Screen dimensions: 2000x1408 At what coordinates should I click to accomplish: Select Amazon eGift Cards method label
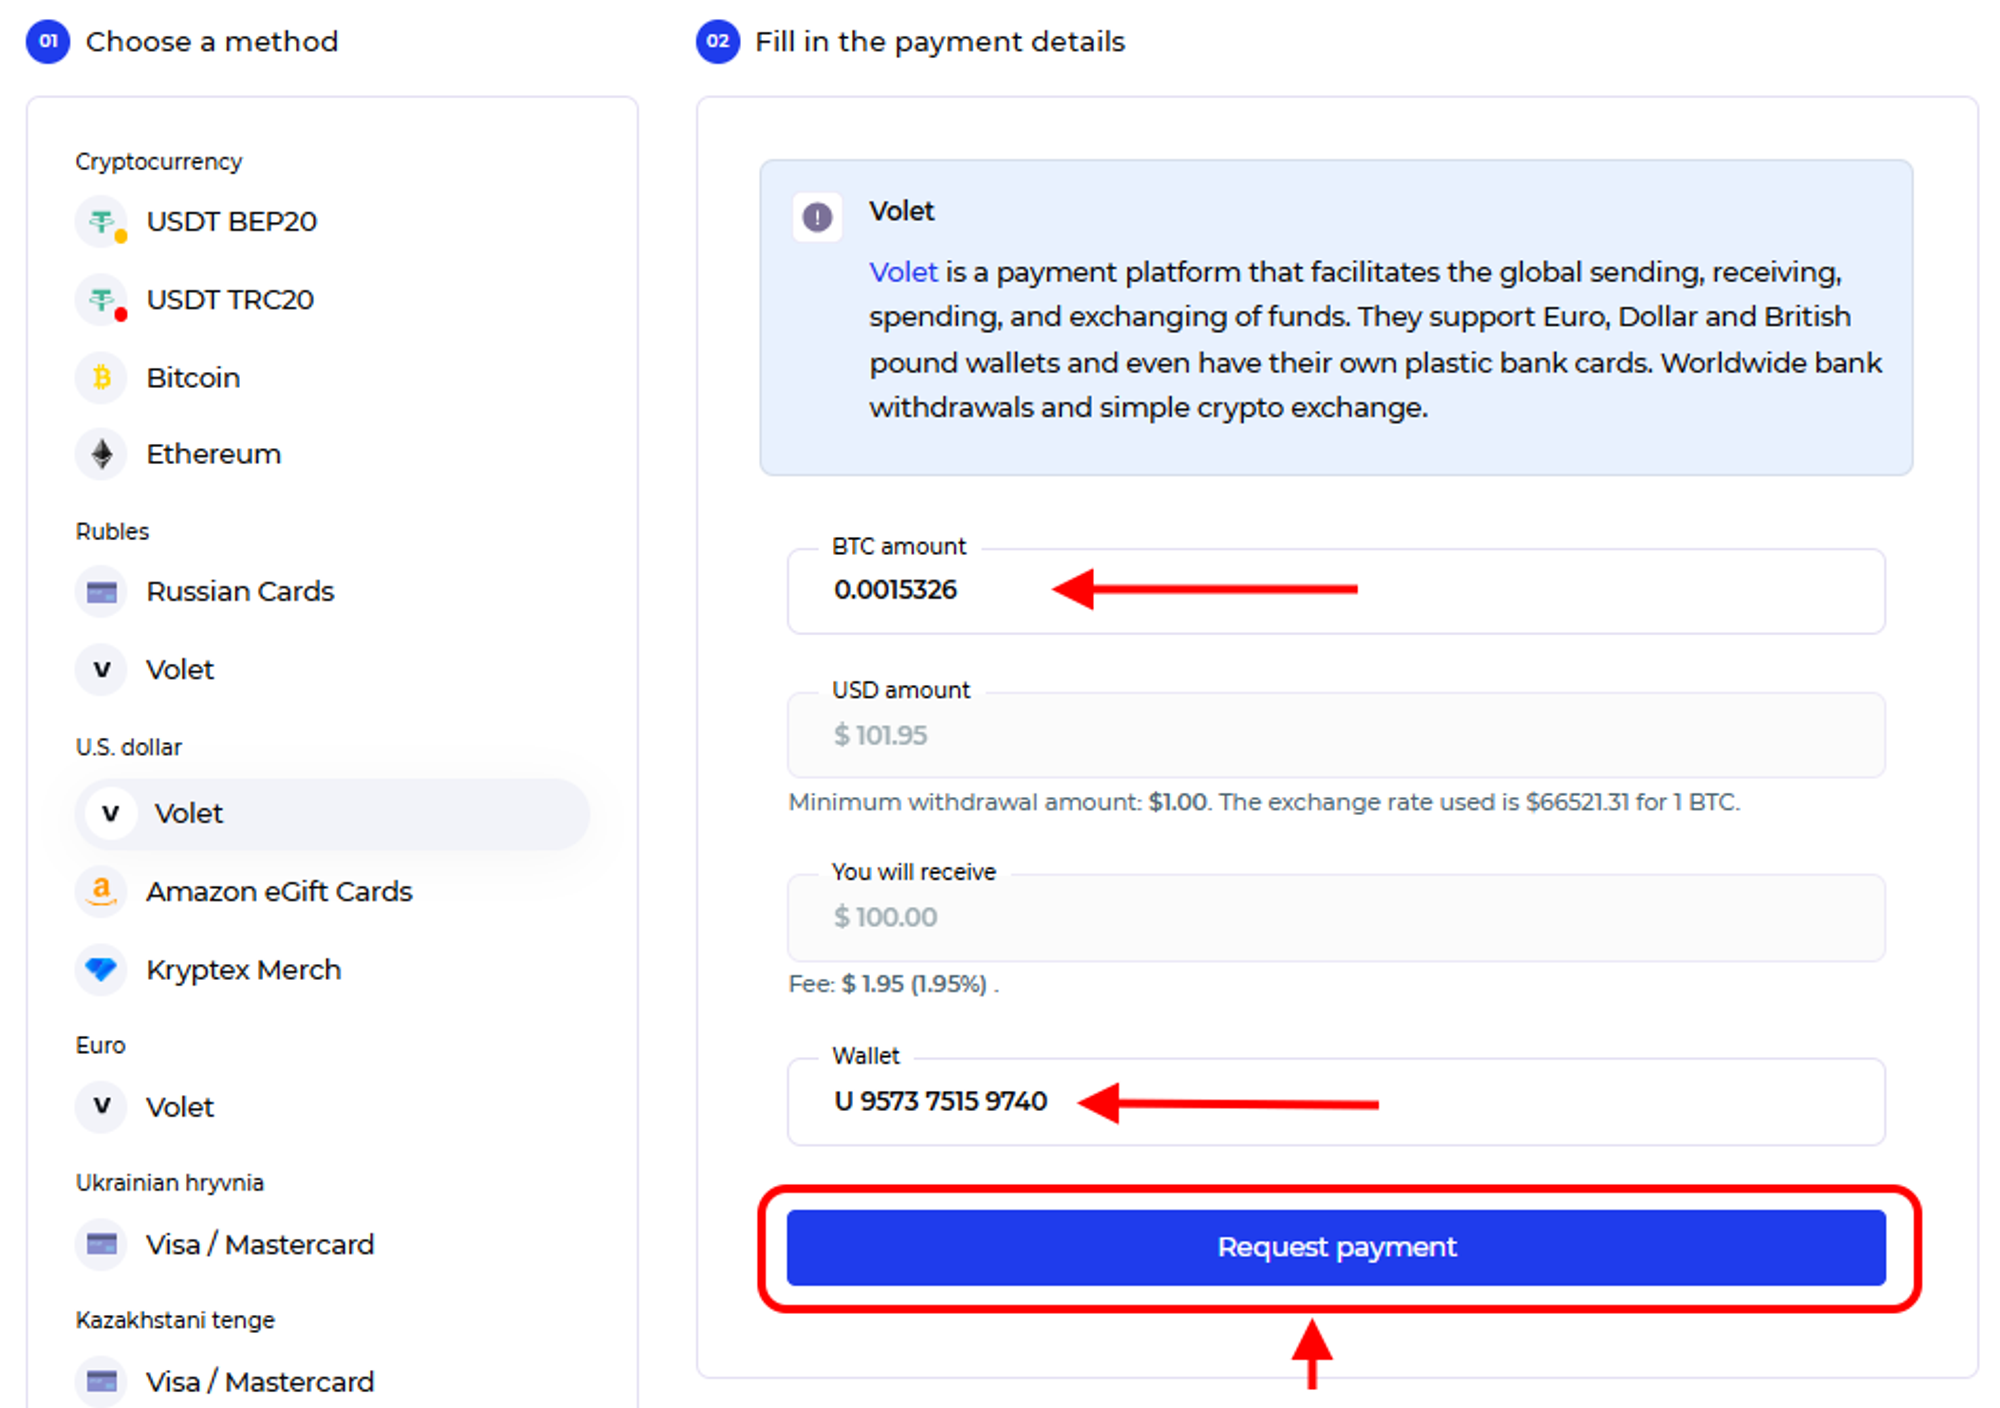tap(279, 891)
